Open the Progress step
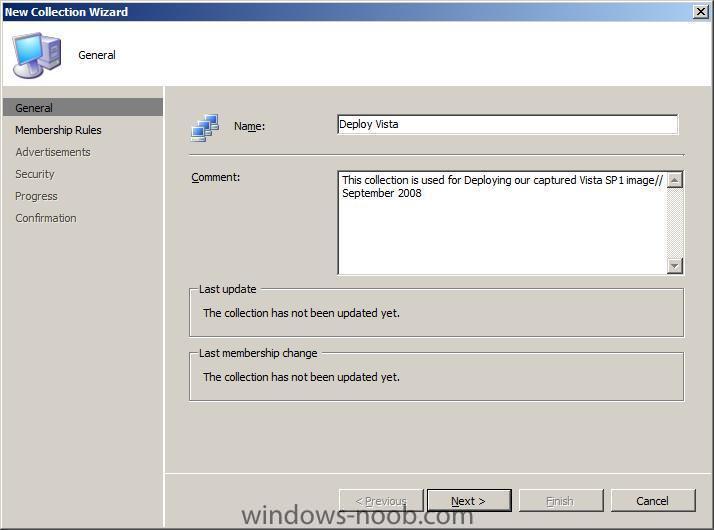Viewport: 714px width, 530px height. (x=36, y=196)
